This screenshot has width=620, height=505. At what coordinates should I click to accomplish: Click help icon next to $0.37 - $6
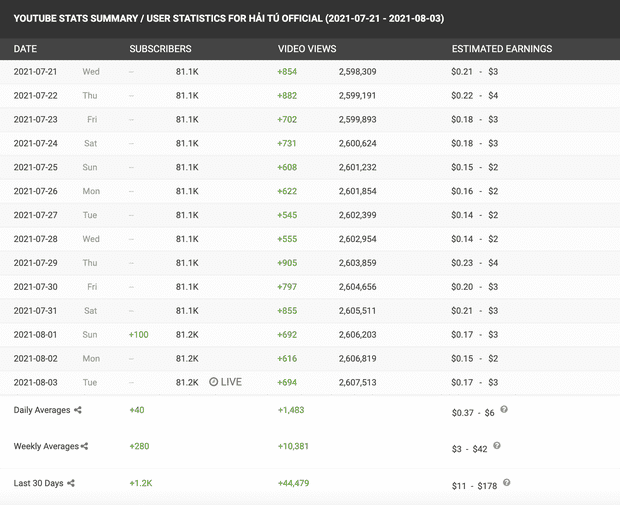click(504, 409)
